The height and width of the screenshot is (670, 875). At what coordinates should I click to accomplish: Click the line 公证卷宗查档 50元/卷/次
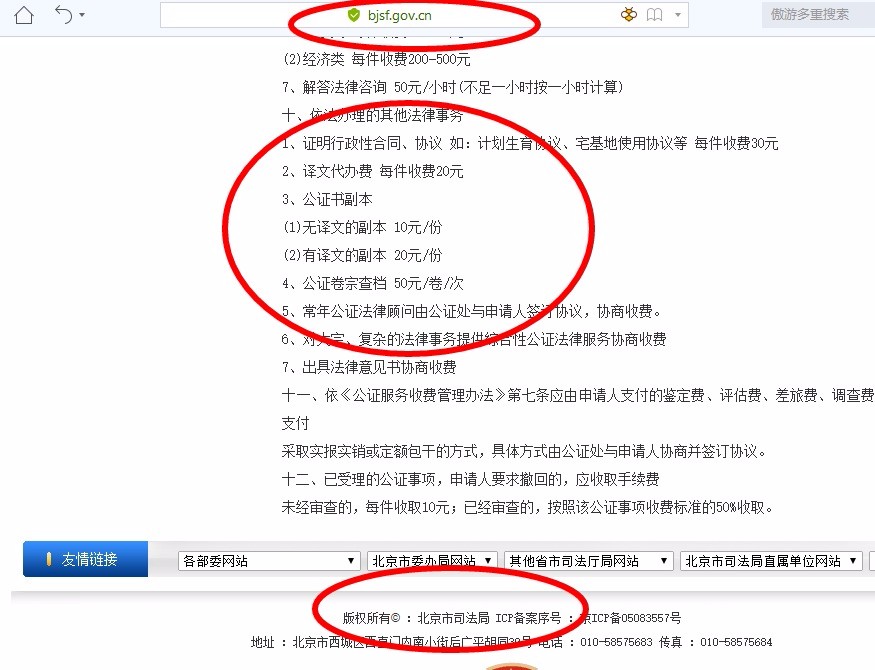(373, 283)
